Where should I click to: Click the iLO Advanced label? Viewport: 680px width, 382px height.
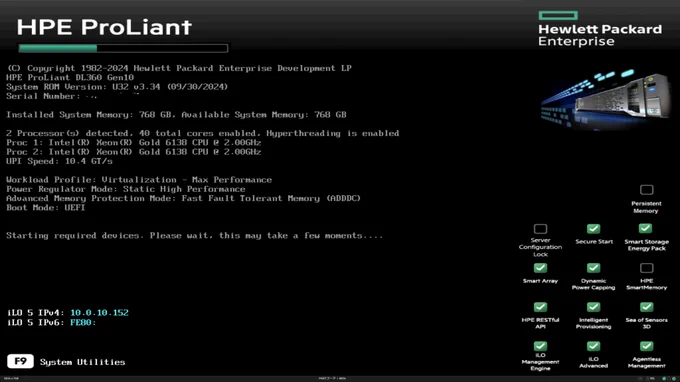[x=593, y=362]
